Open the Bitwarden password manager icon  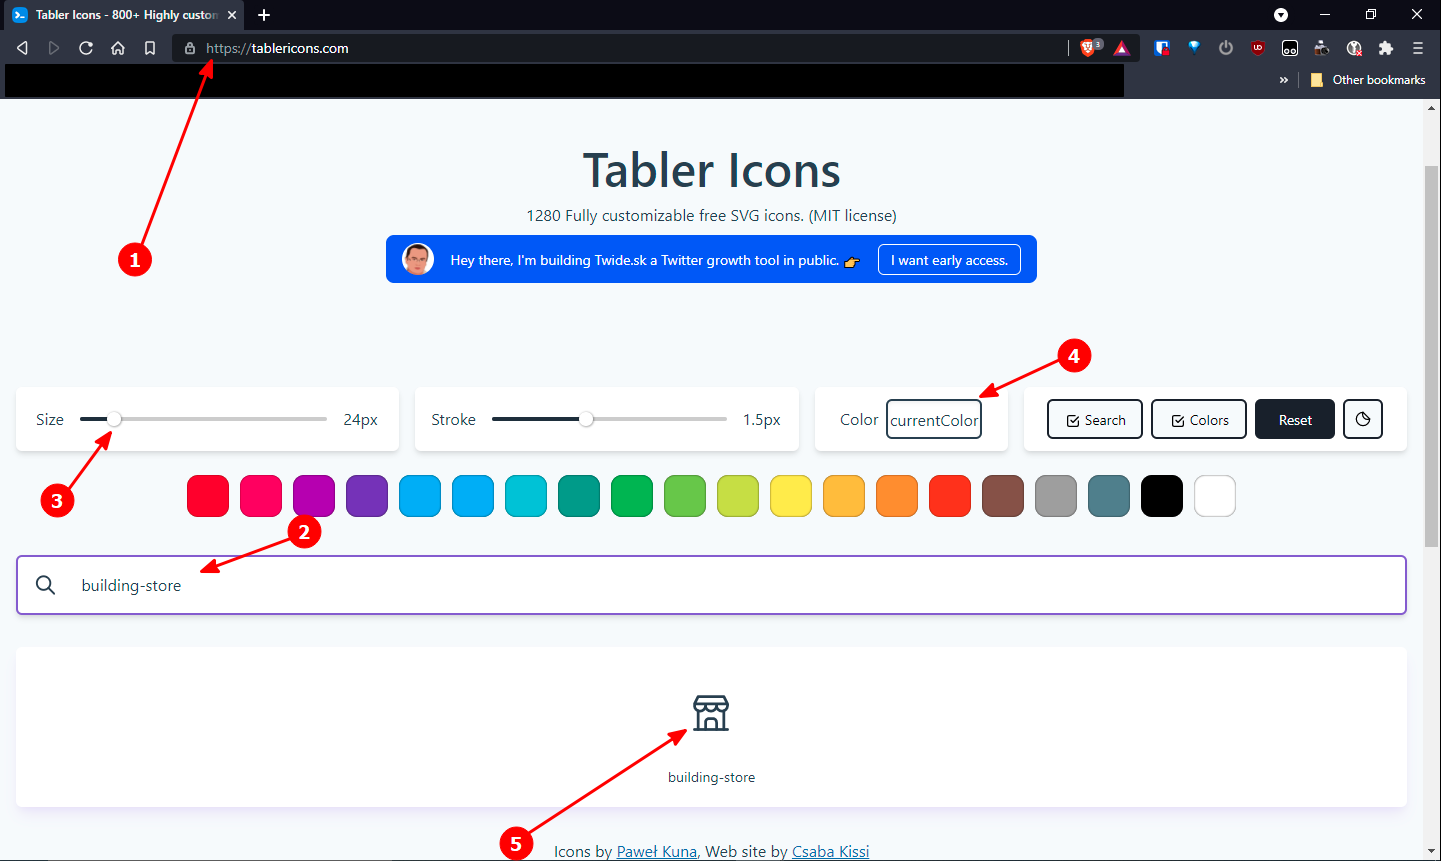[1162, 47]
